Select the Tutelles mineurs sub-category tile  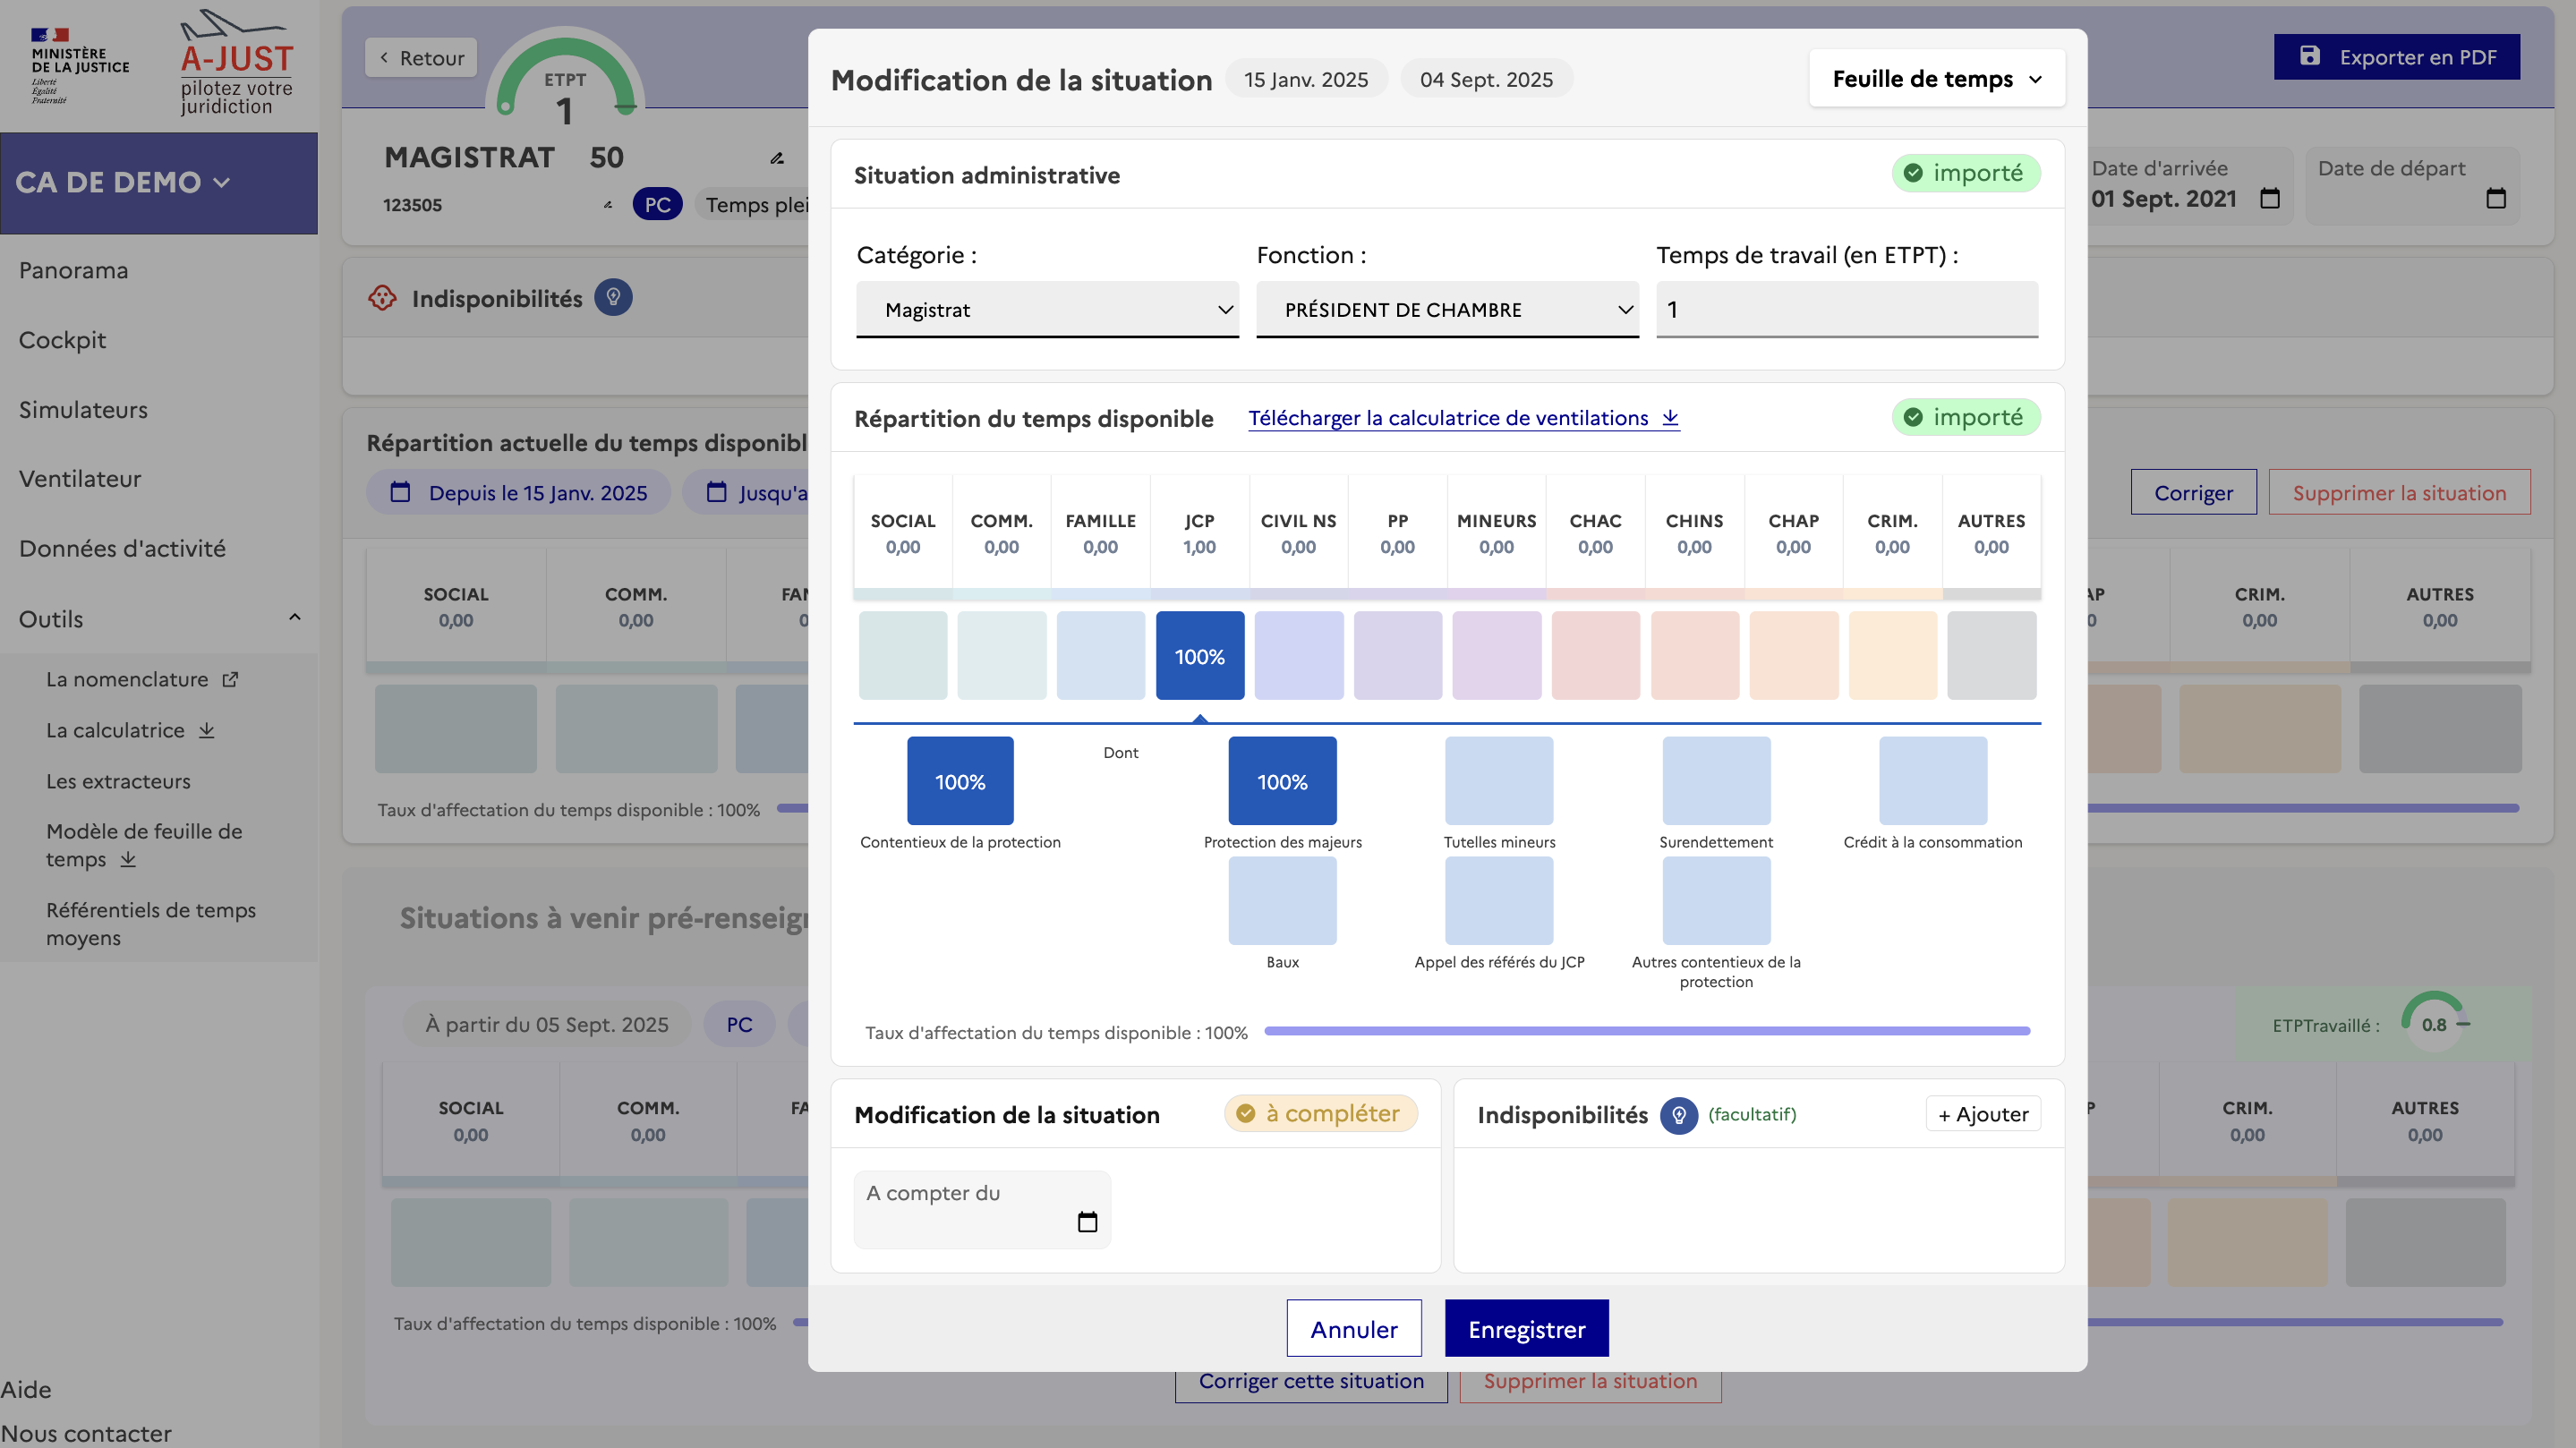1498,780
